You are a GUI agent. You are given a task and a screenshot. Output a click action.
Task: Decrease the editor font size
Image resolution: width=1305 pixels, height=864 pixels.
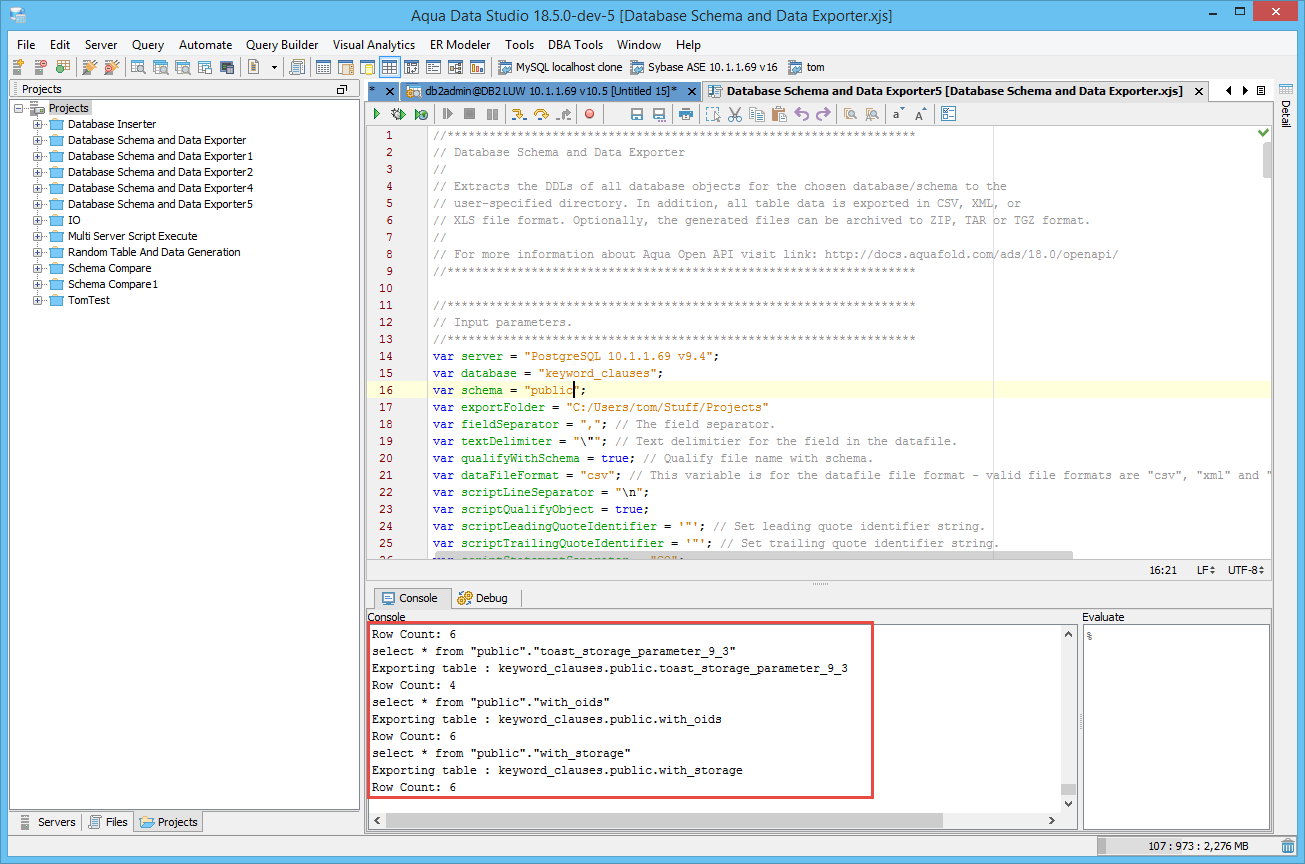pyautogui.click(x=898, y=115)
